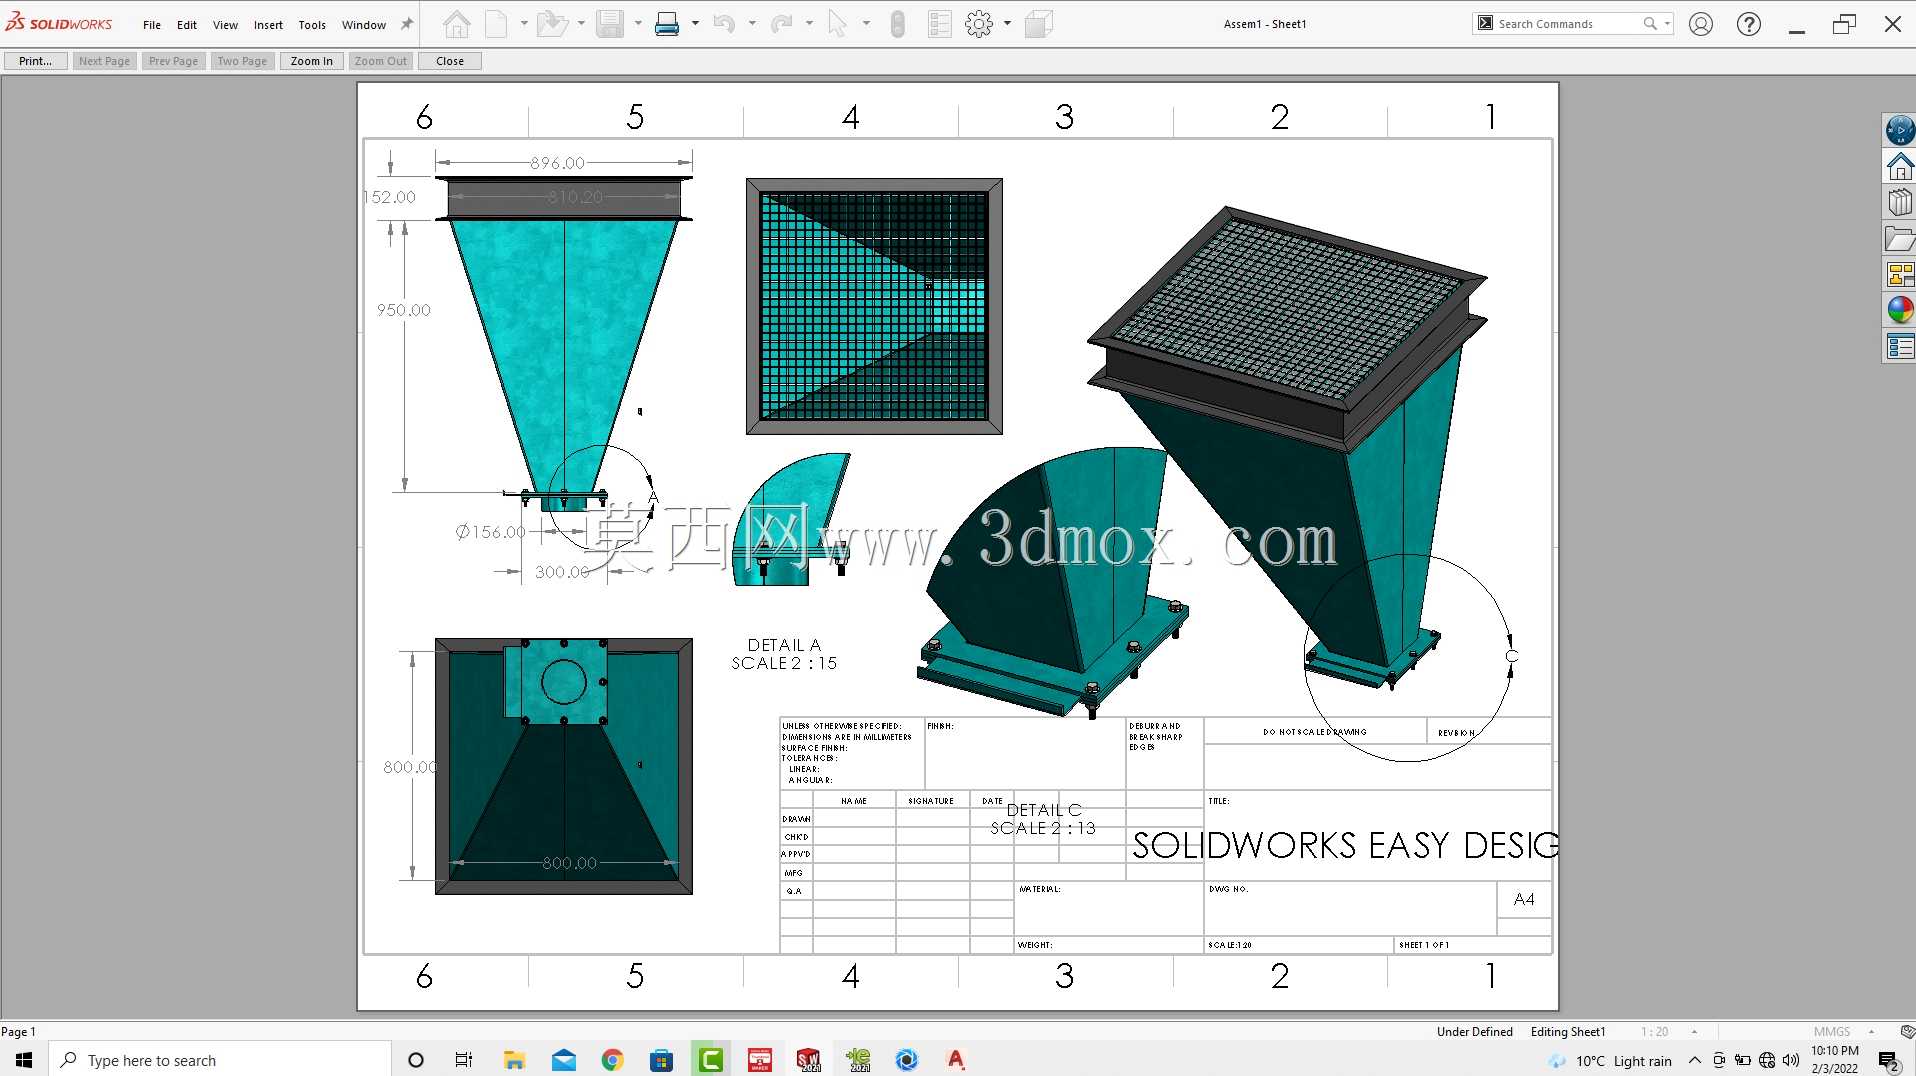This screenshot has height=1076, width=1916.
Task: Click the status bar tag icon
Action: tap(1907, 1032)
